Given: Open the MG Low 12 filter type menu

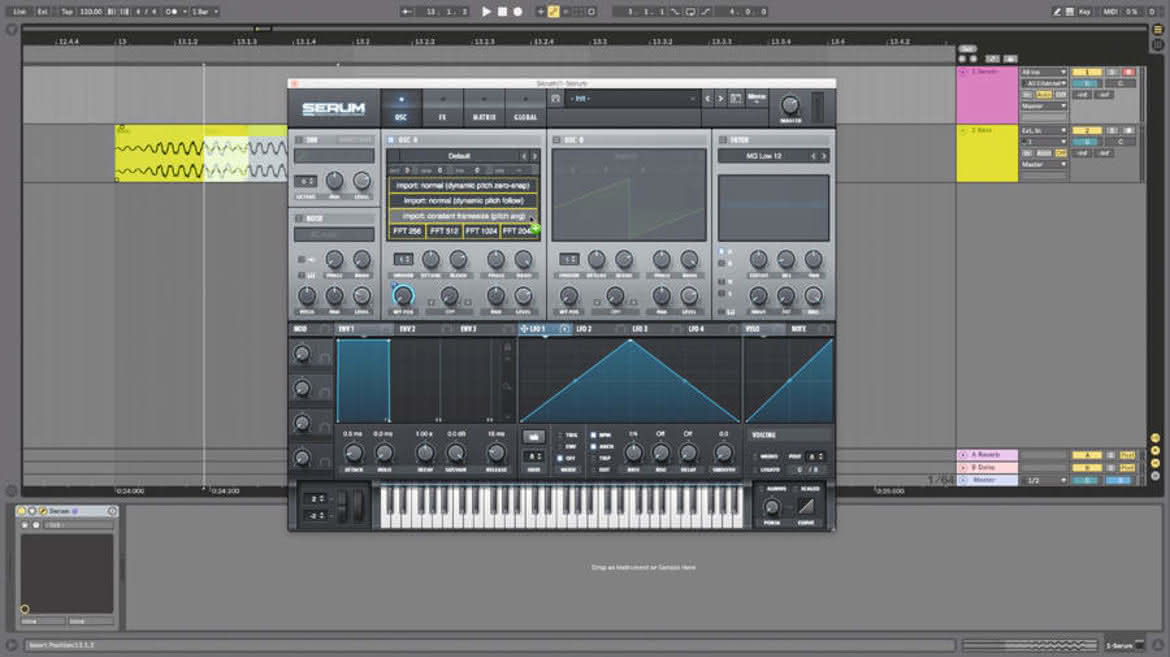Looking at the screenshot, I should click(x=764, y=156).
